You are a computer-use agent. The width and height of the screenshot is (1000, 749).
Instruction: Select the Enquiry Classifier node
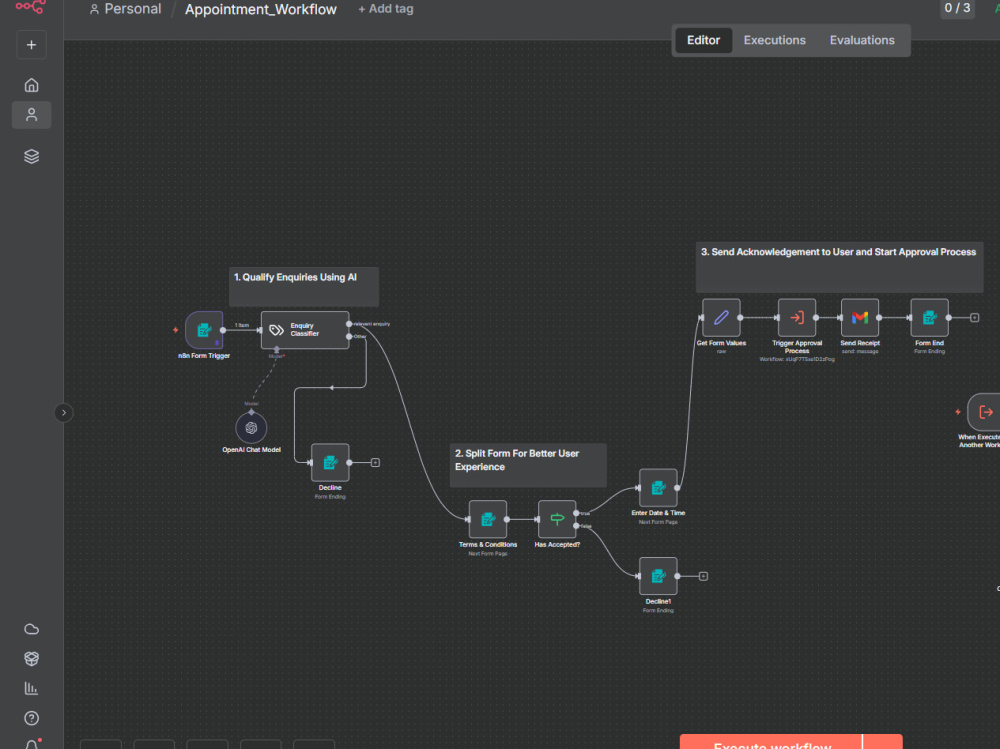(x=305, y=330)
